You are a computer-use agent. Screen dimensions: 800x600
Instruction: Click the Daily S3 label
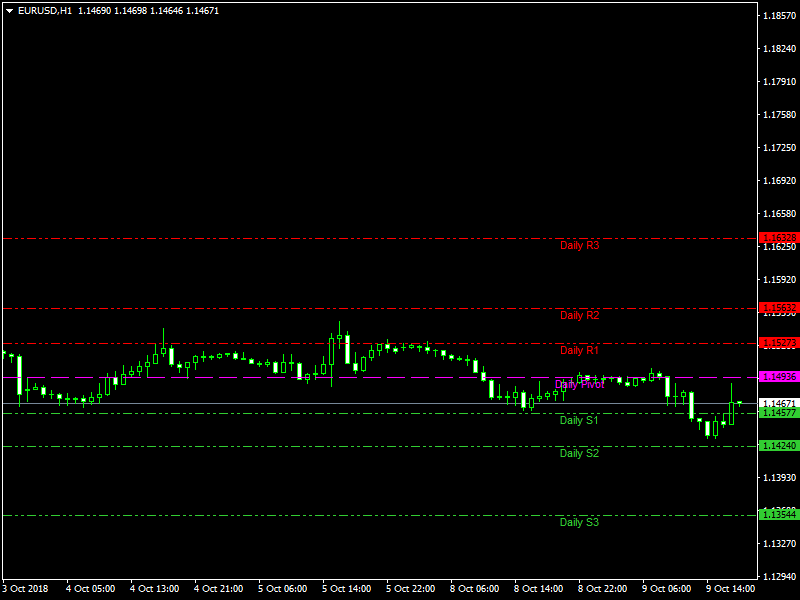tap(579, 522)
